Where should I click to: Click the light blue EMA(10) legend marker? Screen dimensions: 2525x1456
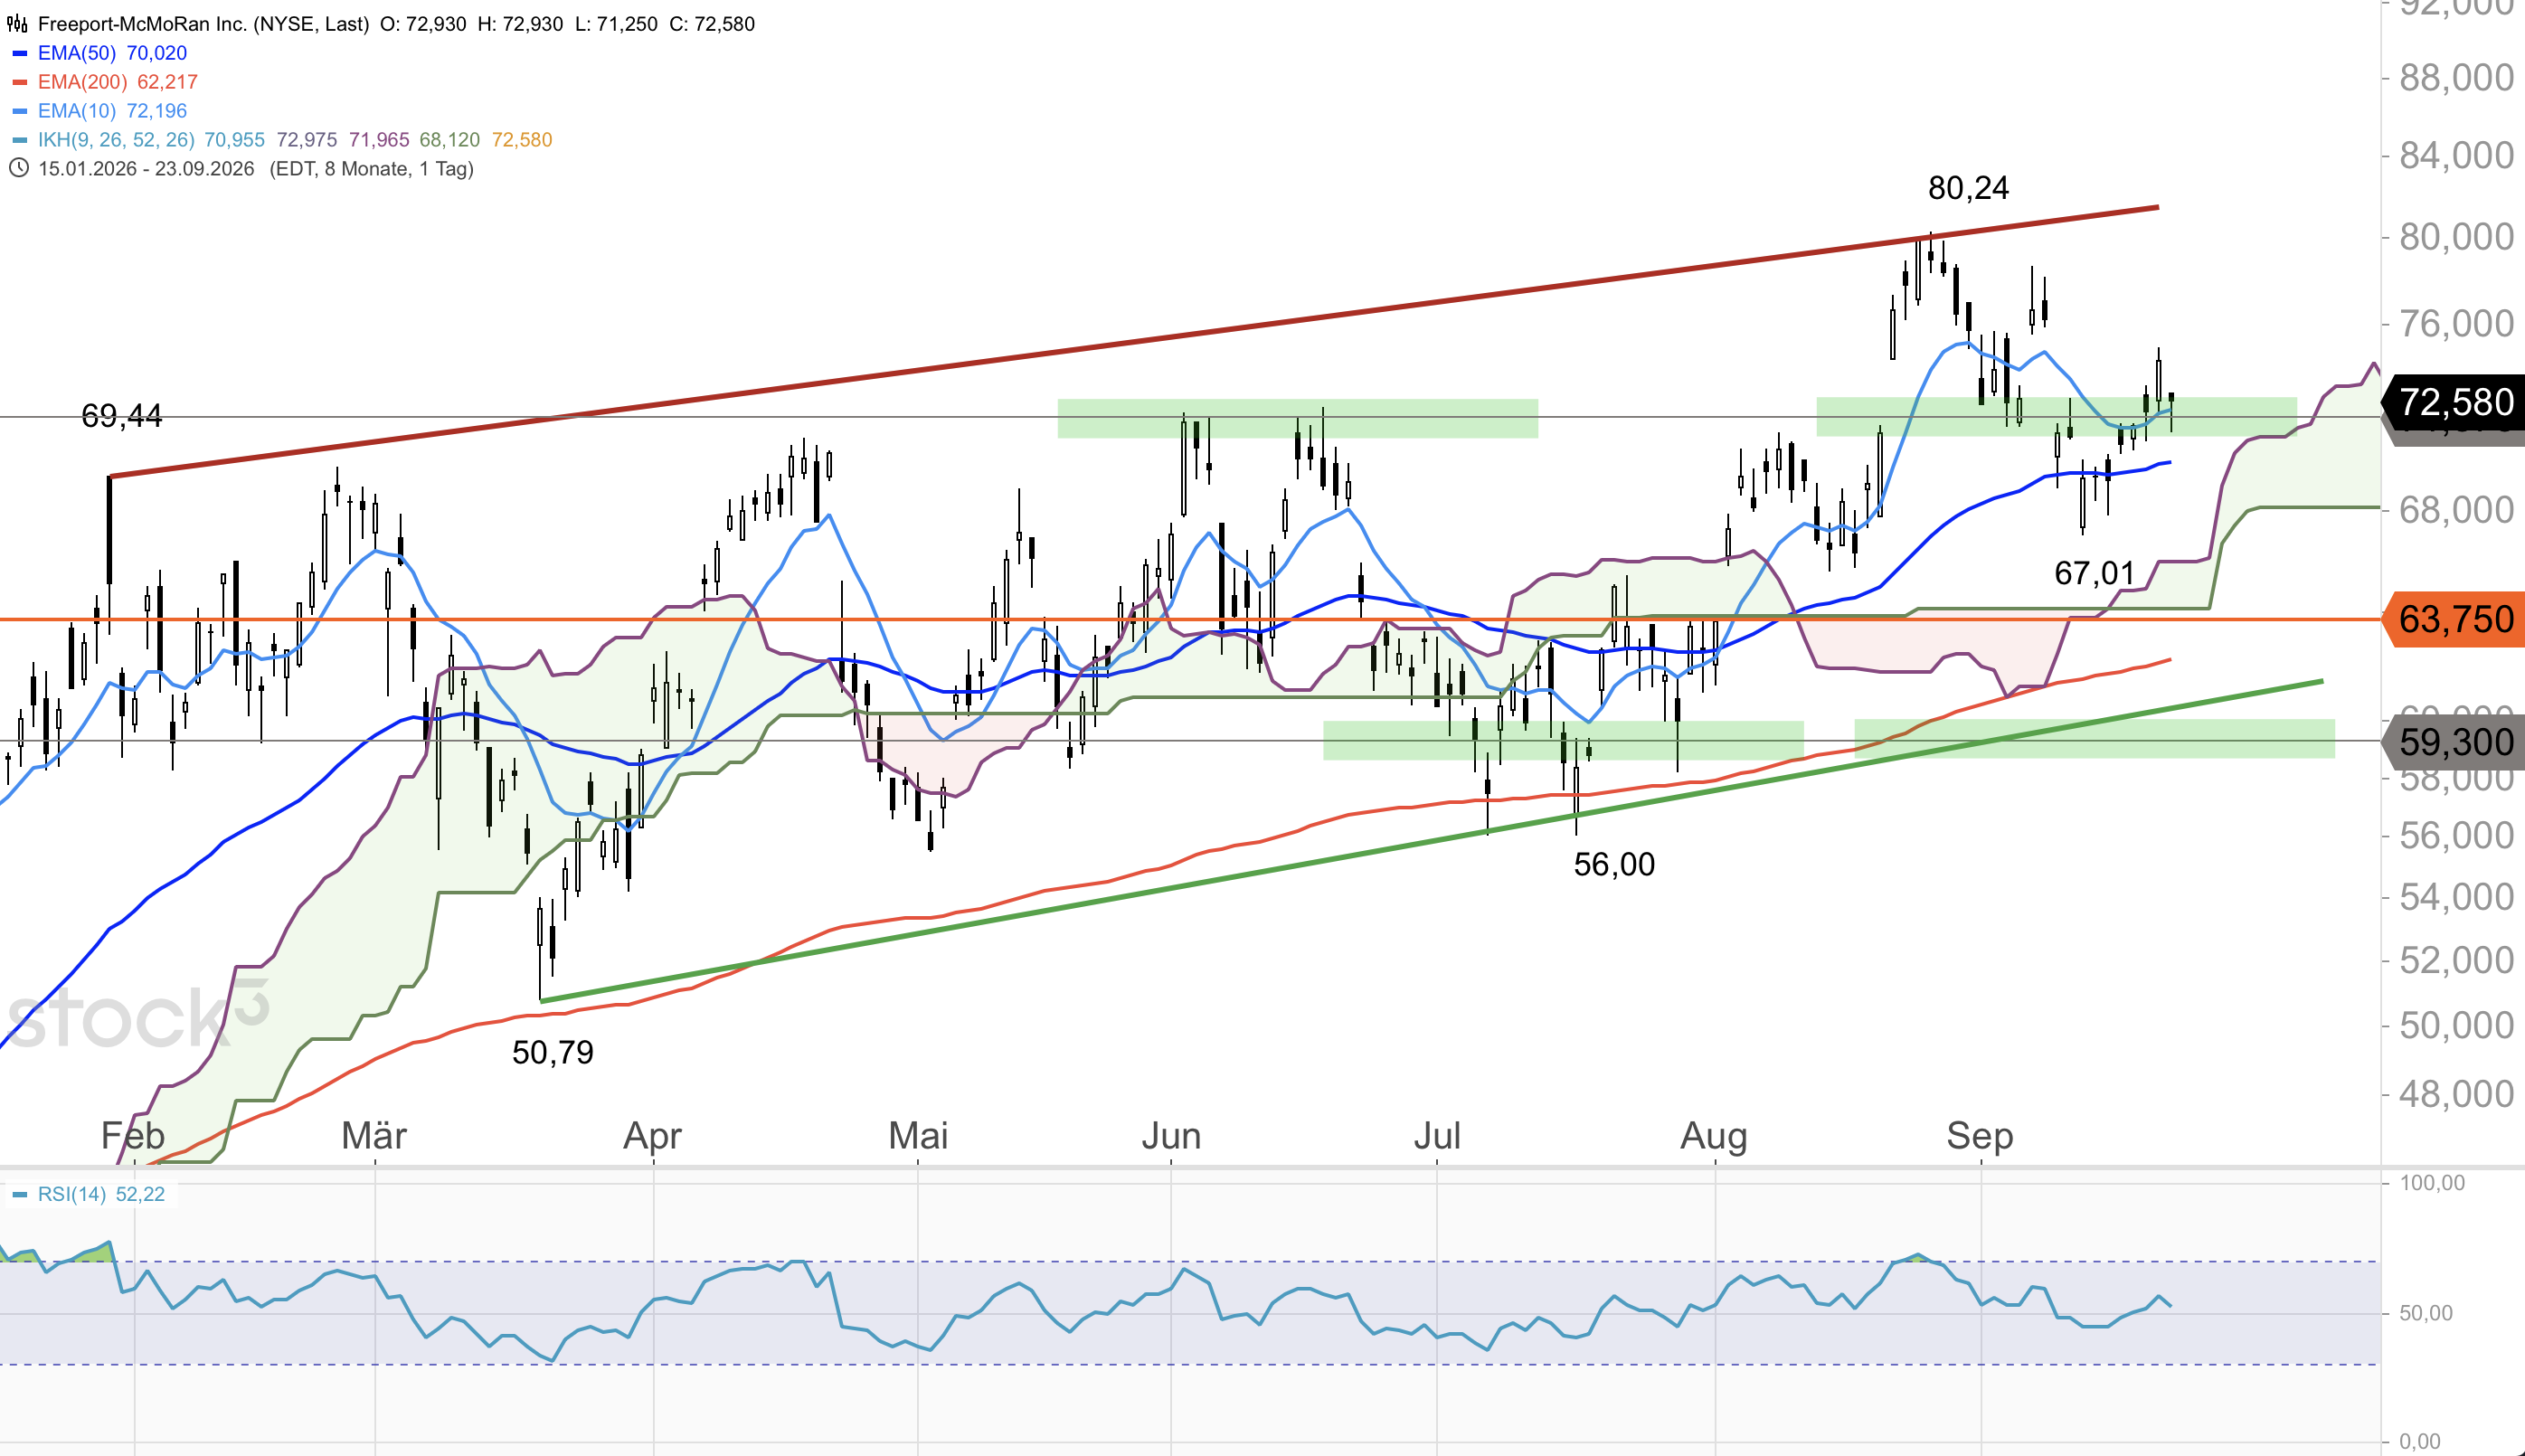(x=19, y=111)
